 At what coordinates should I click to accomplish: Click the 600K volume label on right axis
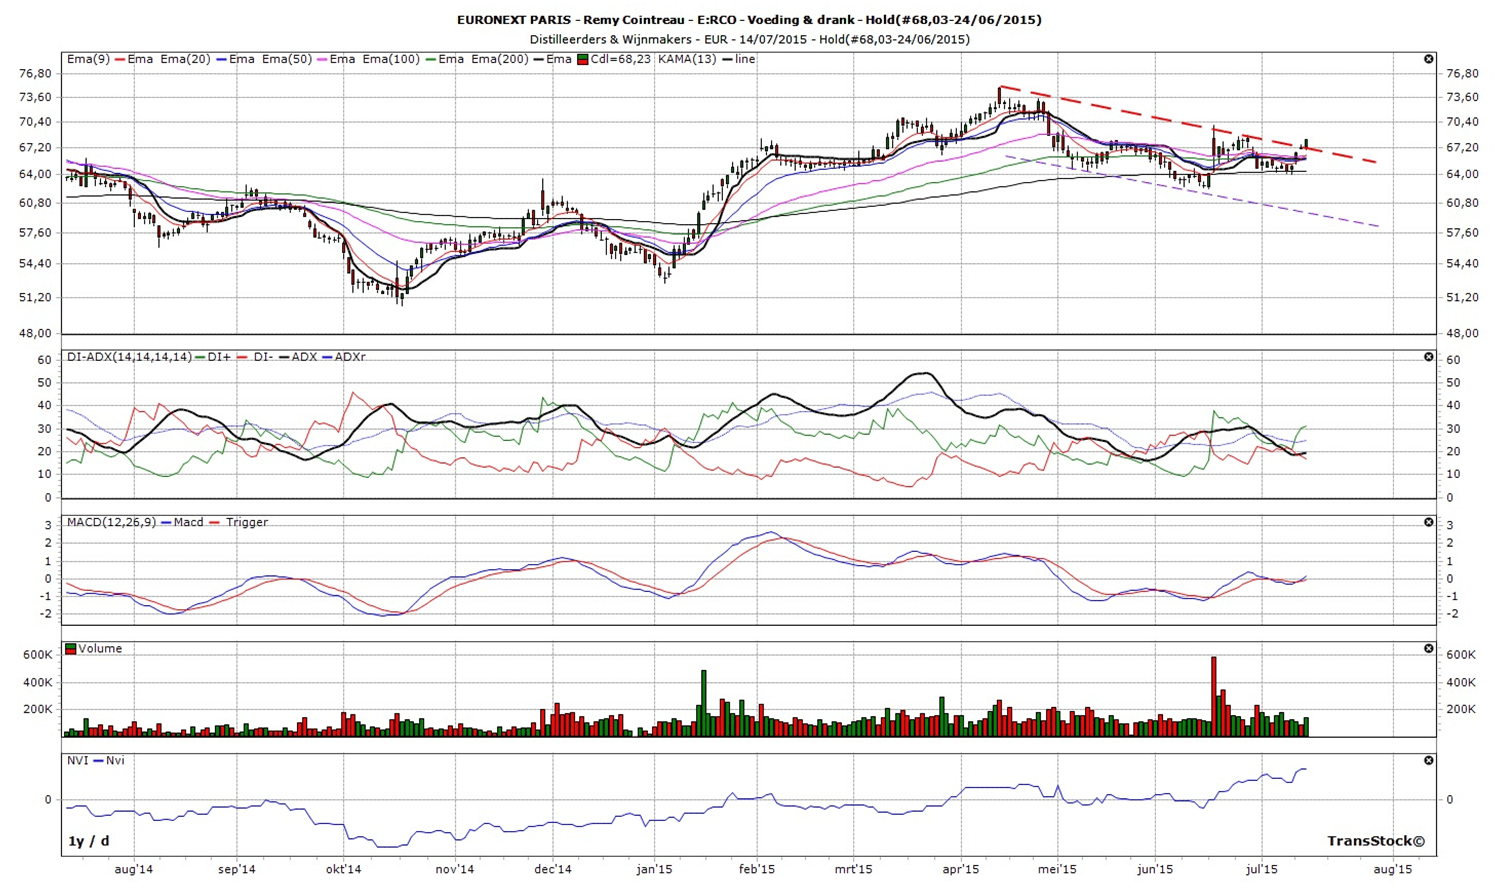click(x=1461, y=655)
